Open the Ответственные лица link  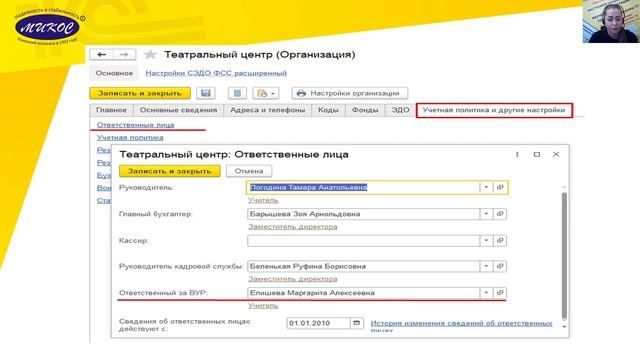tap(136, 125)
